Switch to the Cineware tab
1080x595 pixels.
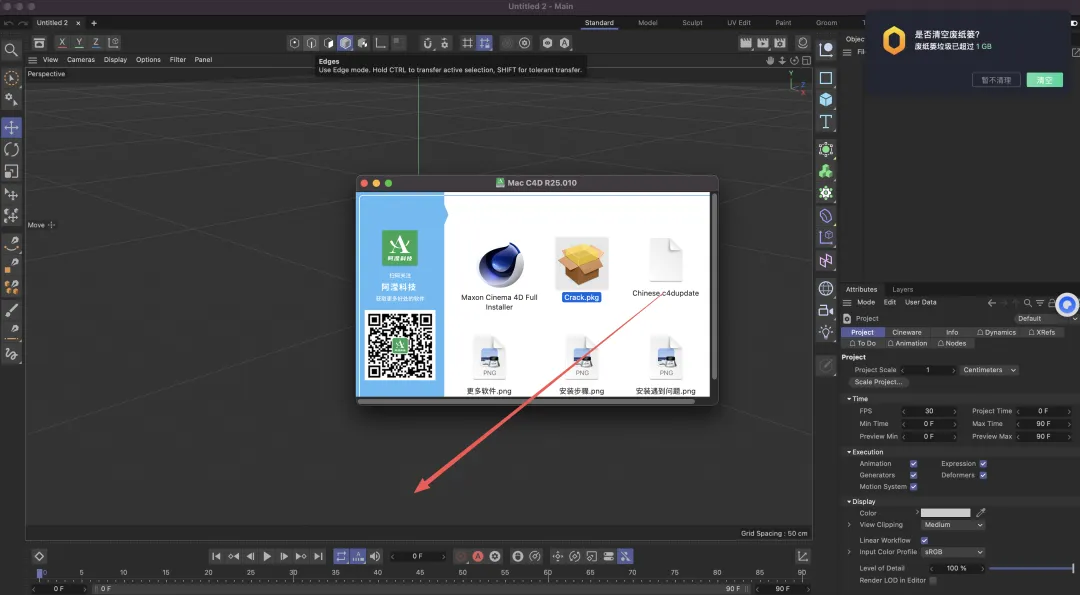[x=906, y=332]
